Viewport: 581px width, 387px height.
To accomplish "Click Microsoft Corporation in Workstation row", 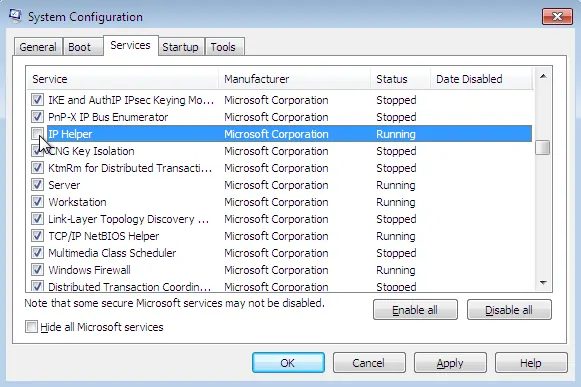I will coord(276,202).
